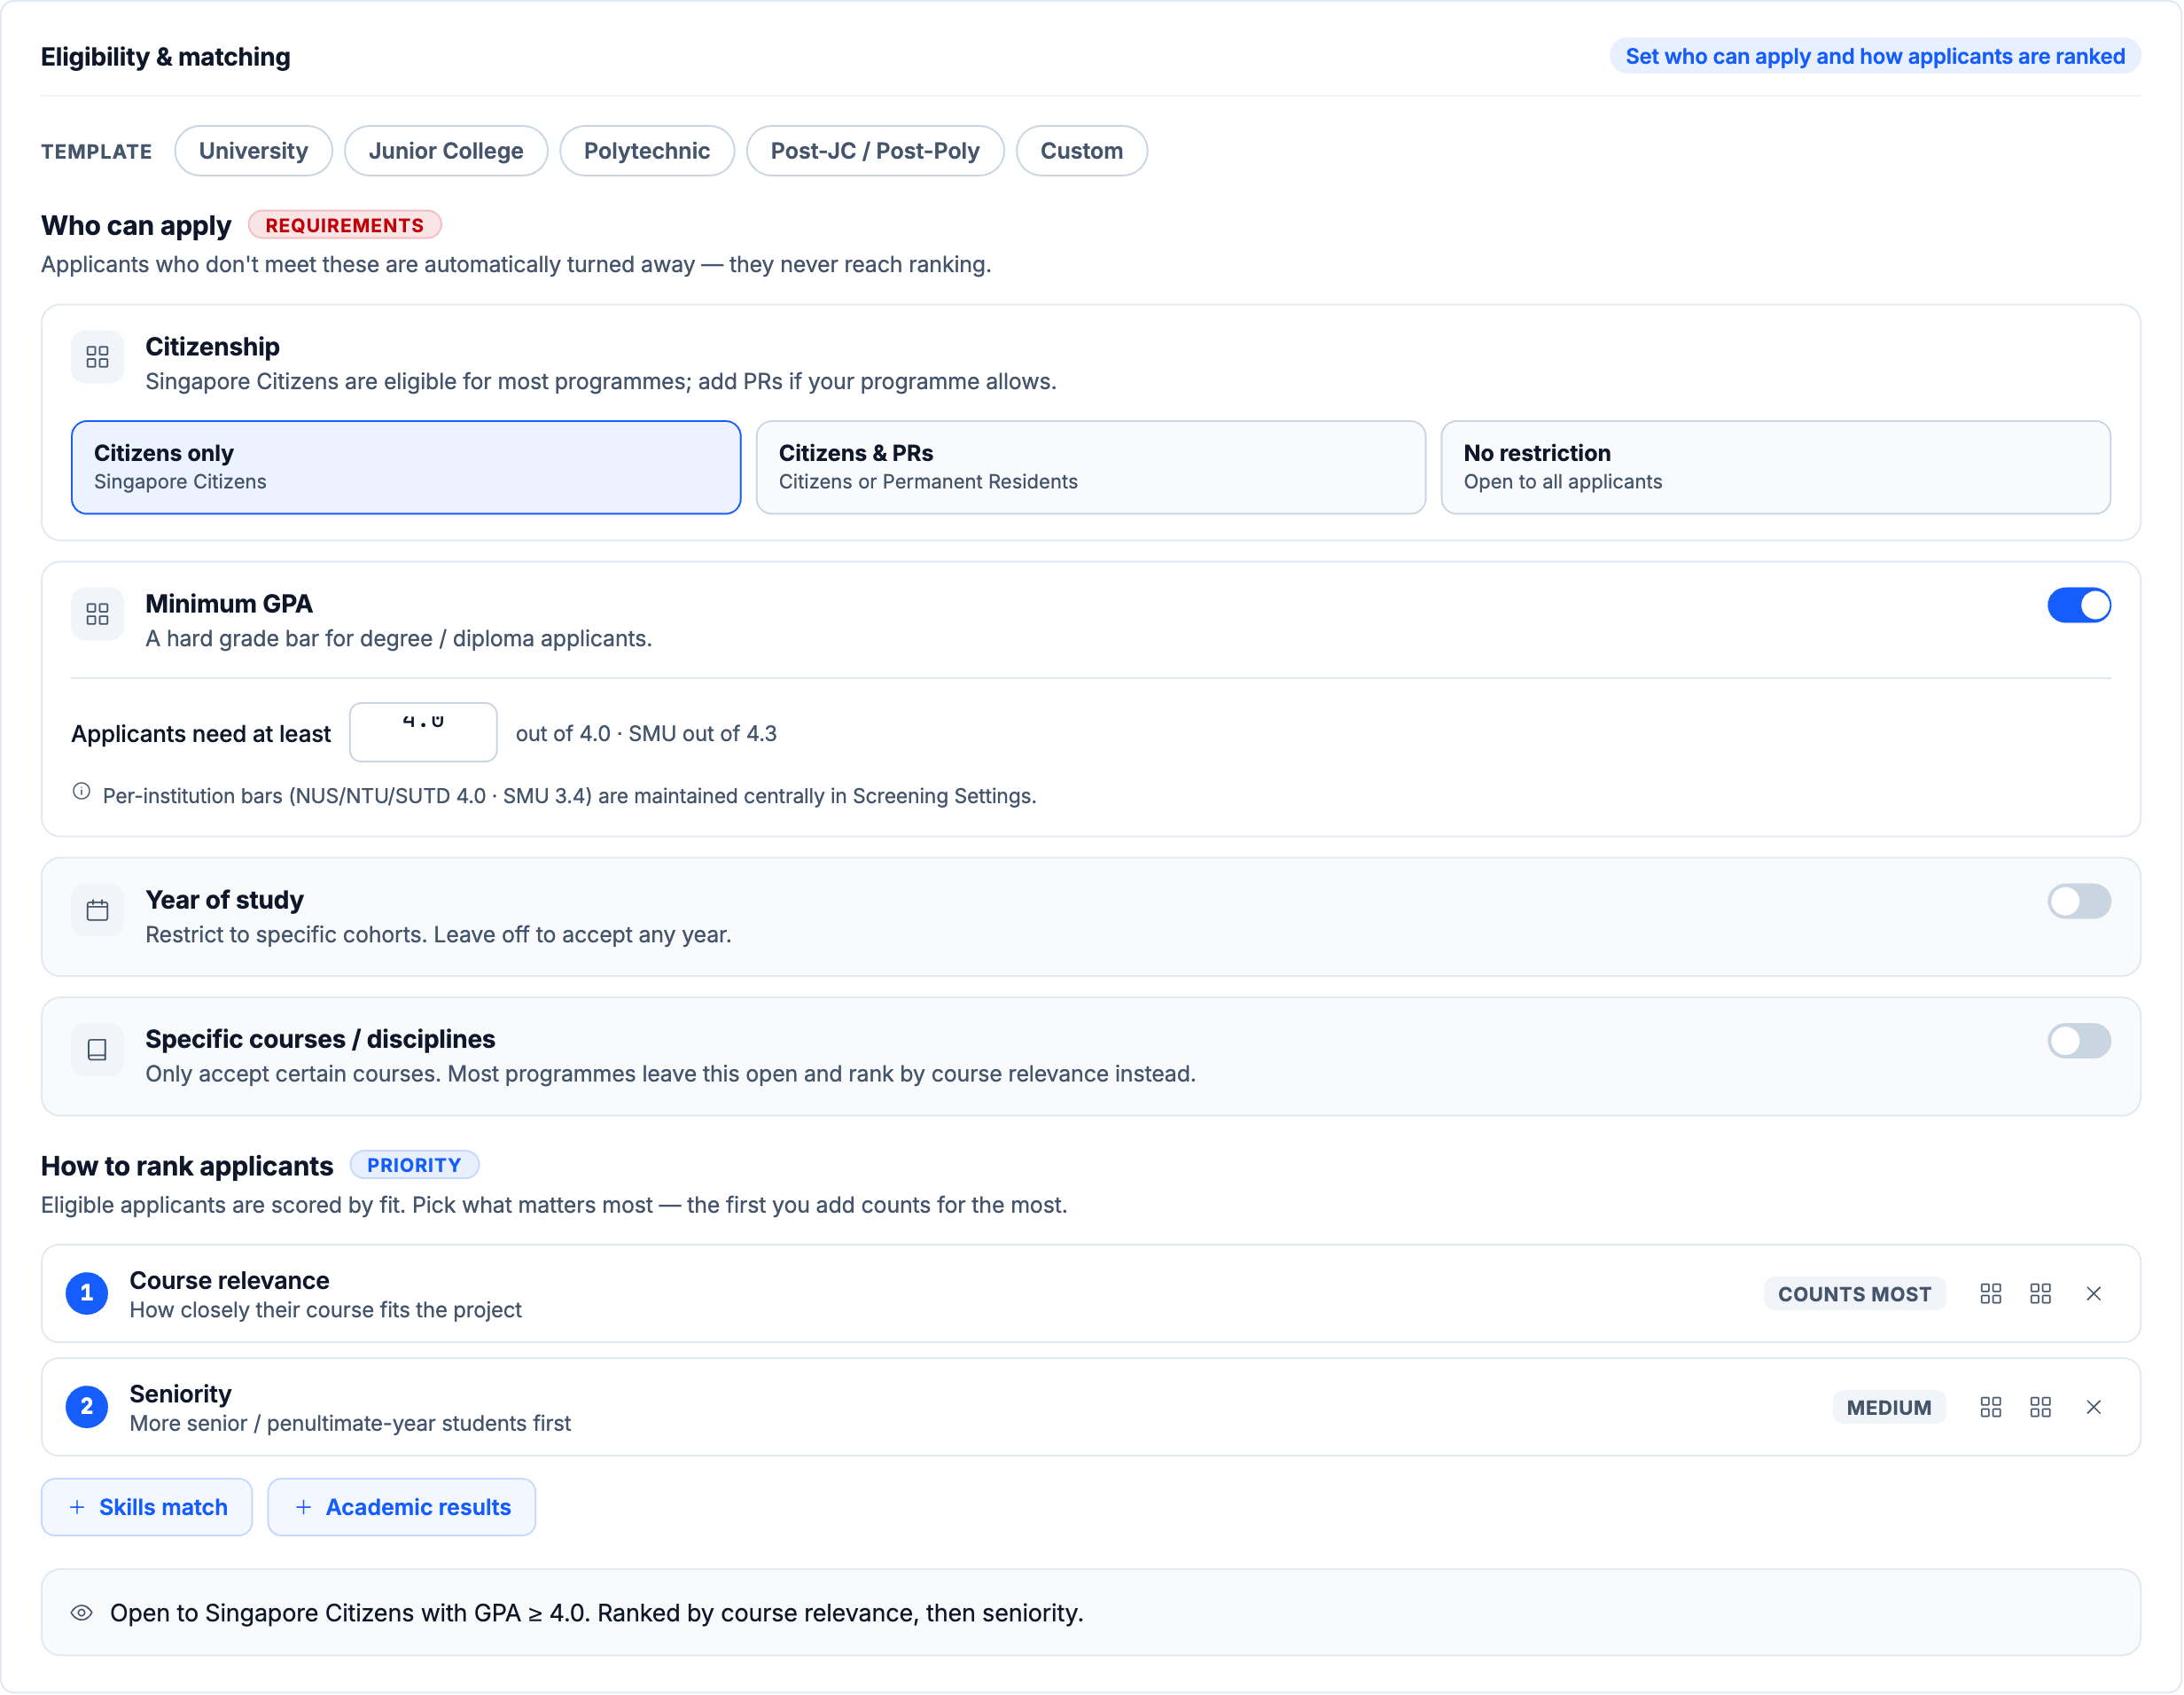Click the Minimum GPA section grid icon
The width and height of the screenshot is (2184, 1695).
[x=97, y=614]
